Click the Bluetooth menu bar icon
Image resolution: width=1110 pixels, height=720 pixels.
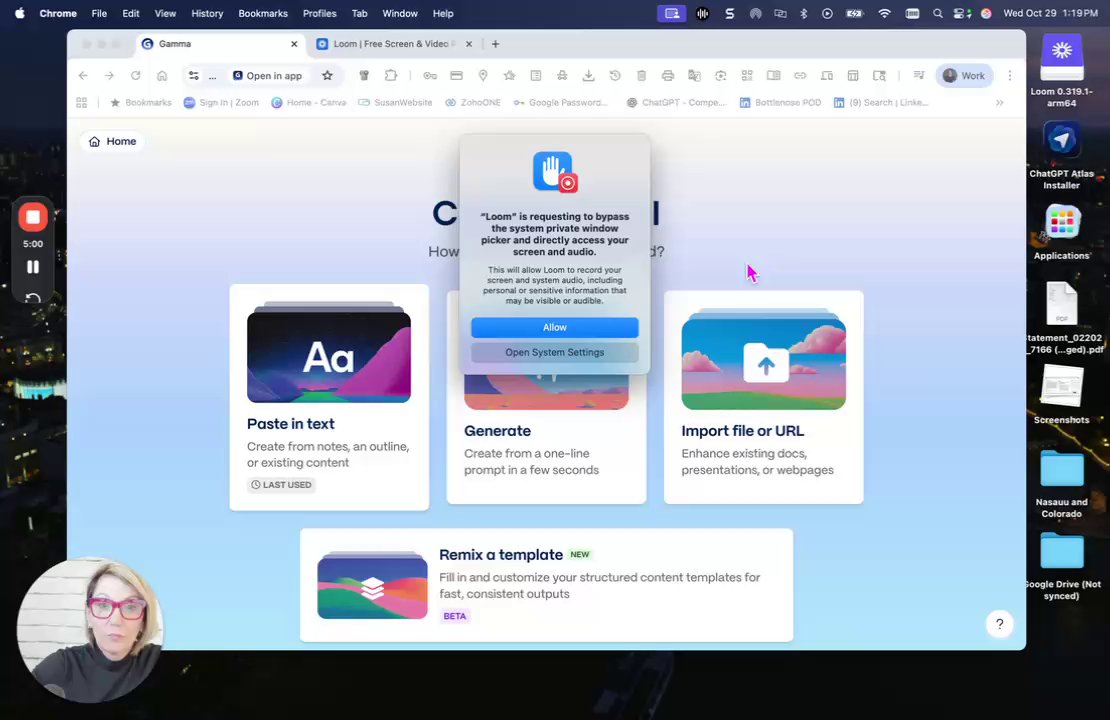click(x=803, y=13)
